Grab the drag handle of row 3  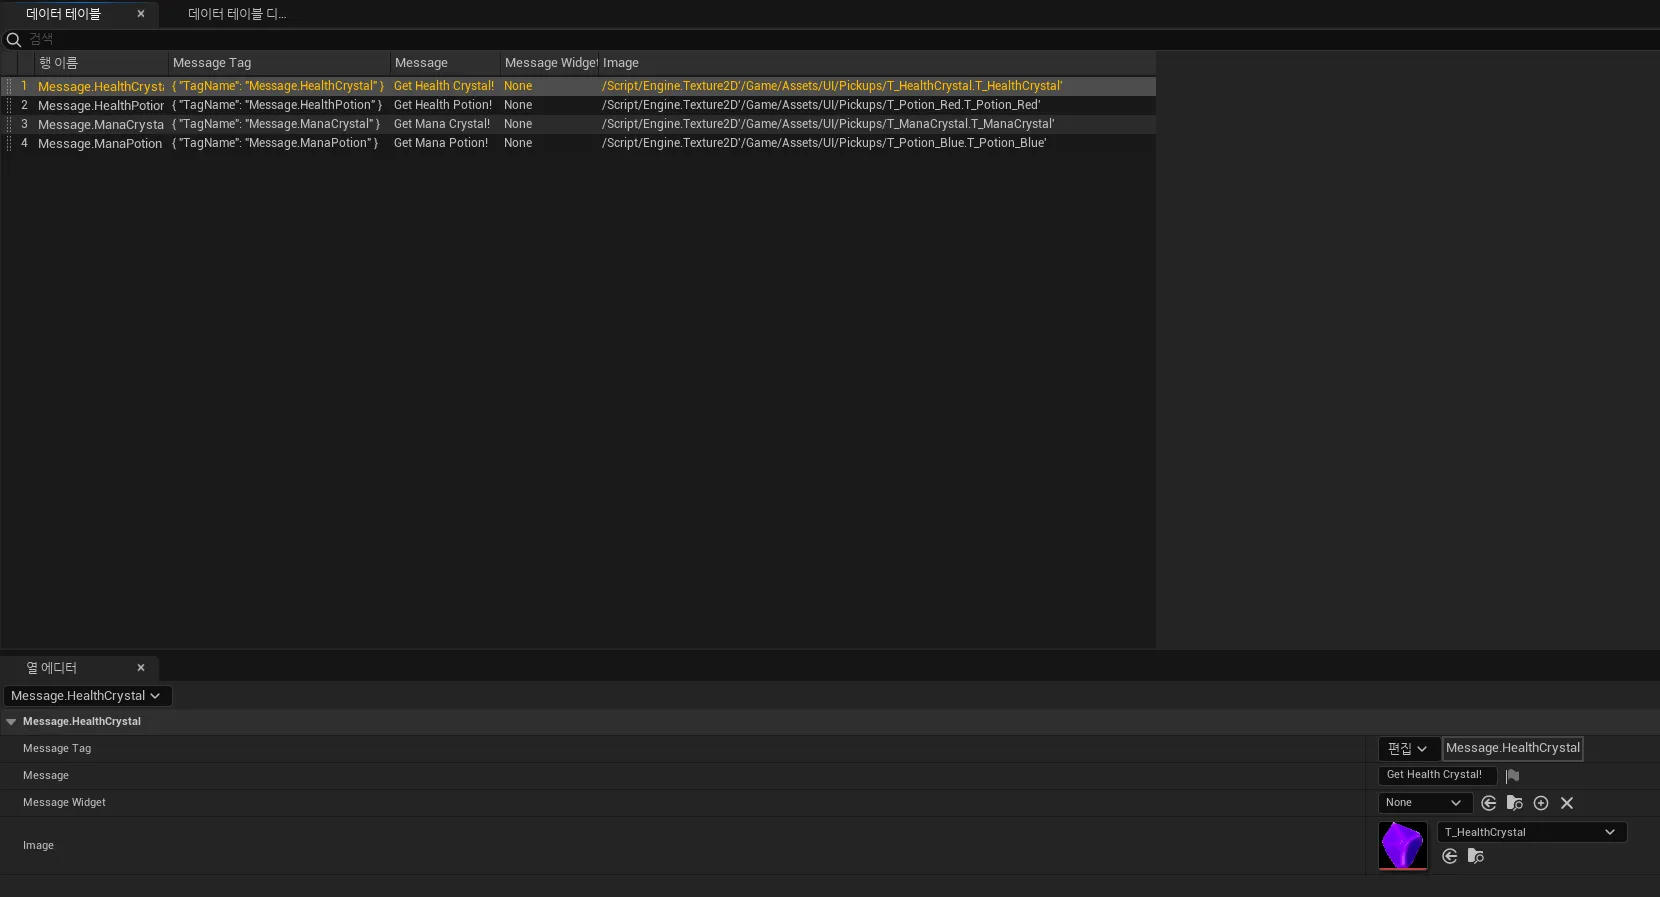9,124
